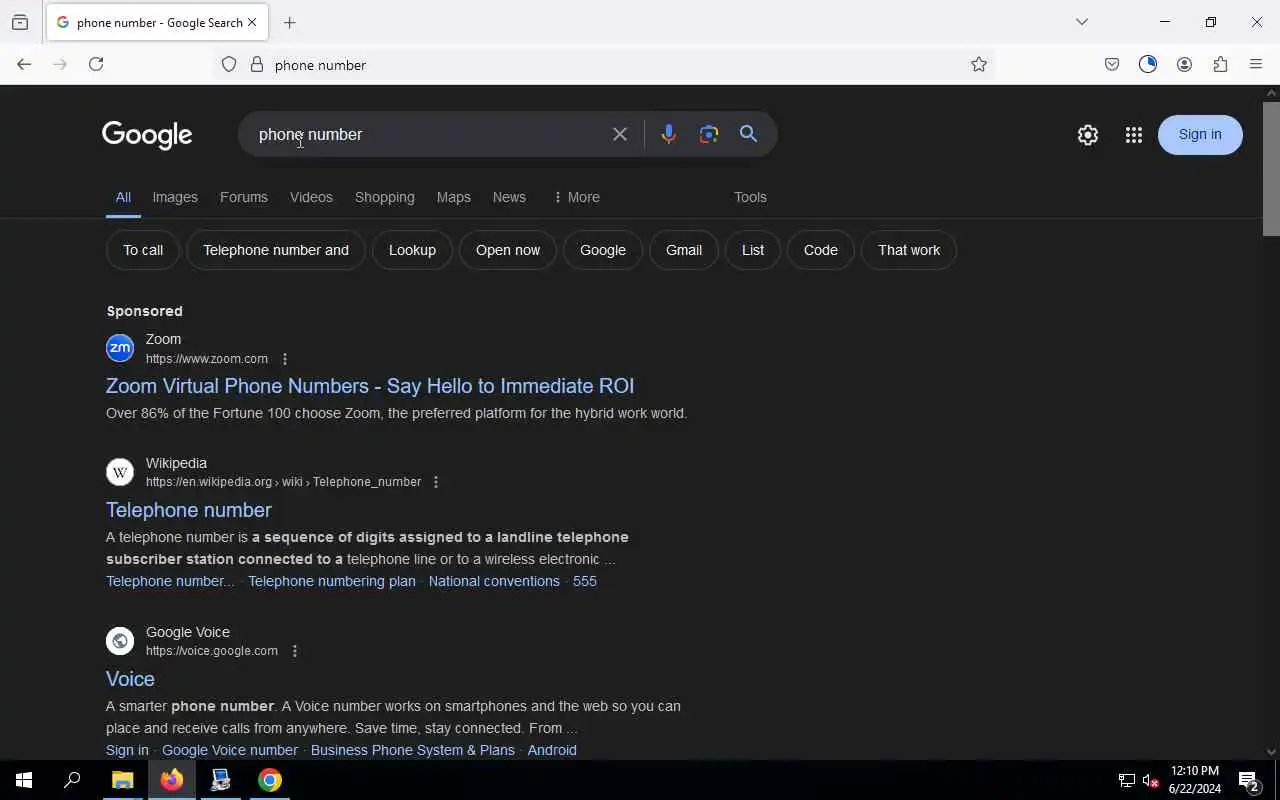Open the Firefox application menu
The height and width of the screenshot is (800, 1280).
(1256, 65)
